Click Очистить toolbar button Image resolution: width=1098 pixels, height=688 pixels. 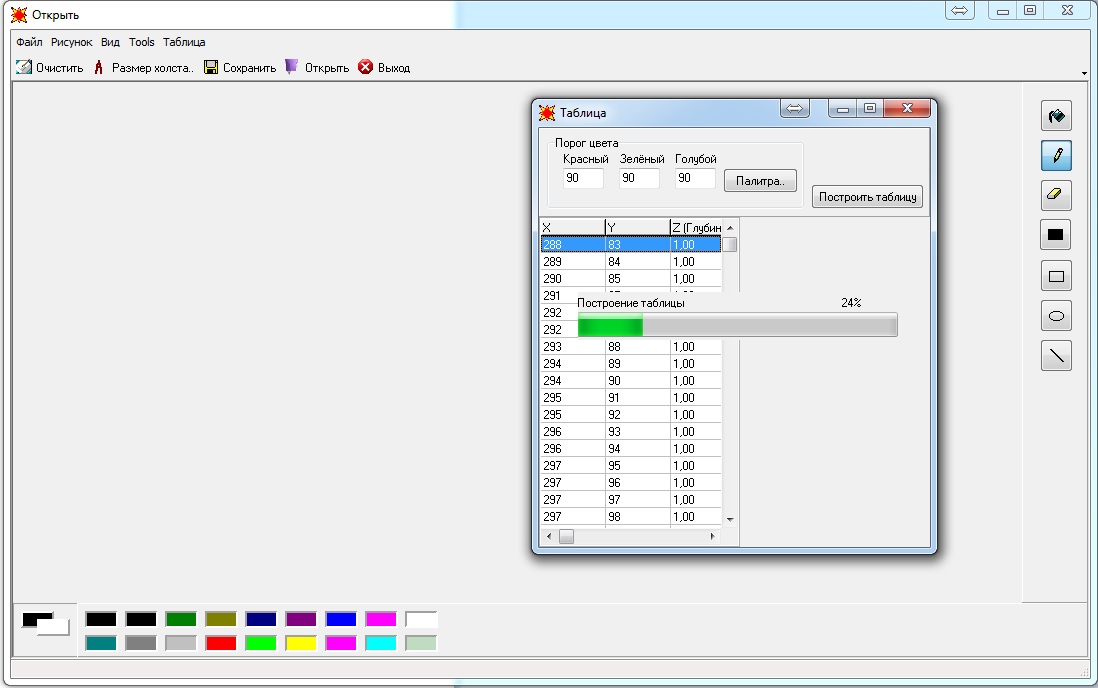[50, 68]
